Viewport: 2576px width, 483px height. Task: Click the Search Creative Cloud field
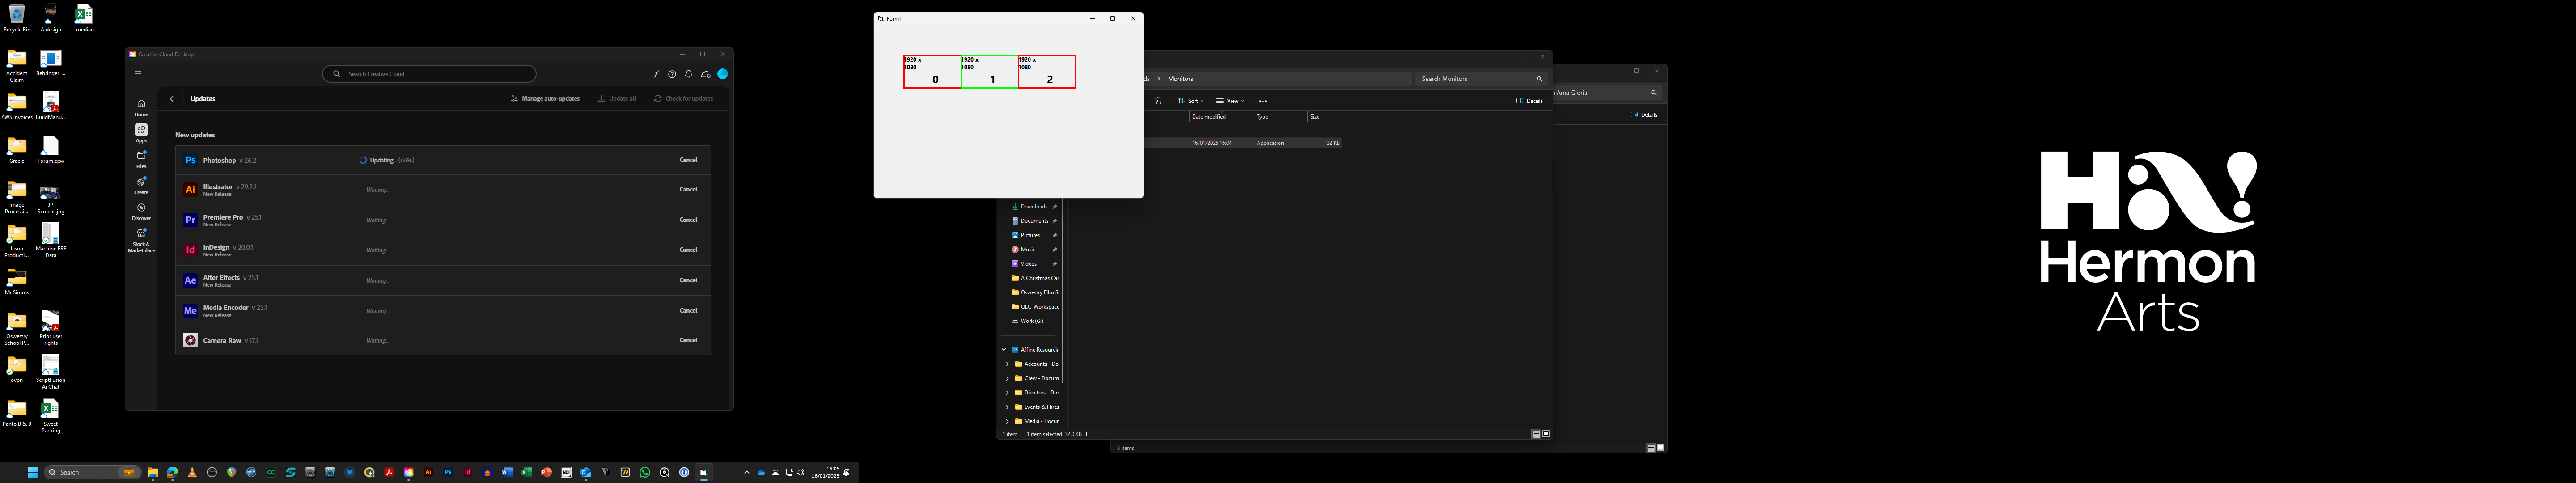pos(429,74)
